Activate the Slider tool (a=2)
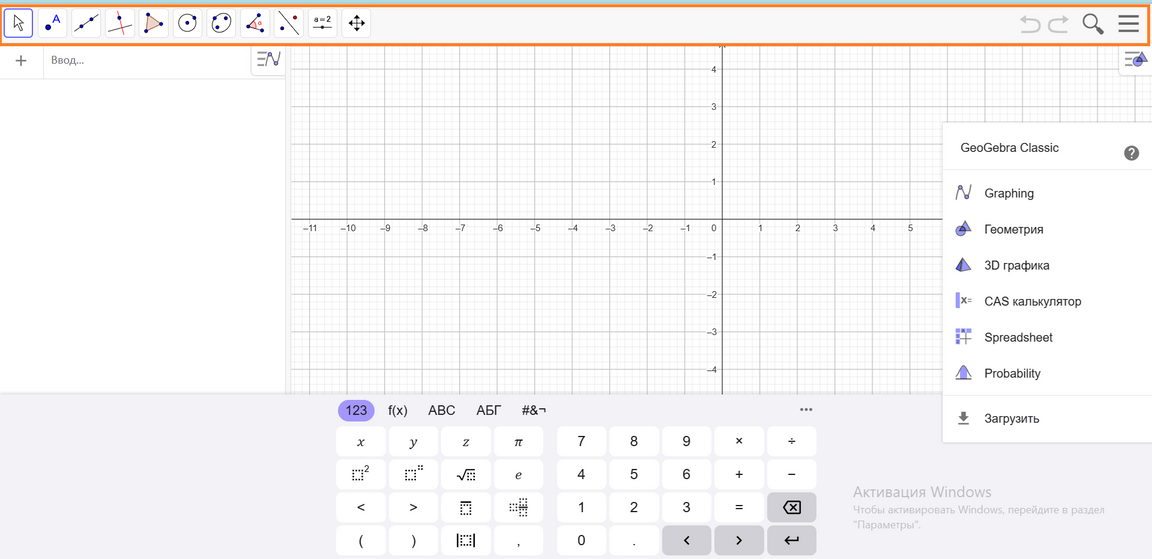The width and height of the screenshot is (1152, 559). point(322,23)
